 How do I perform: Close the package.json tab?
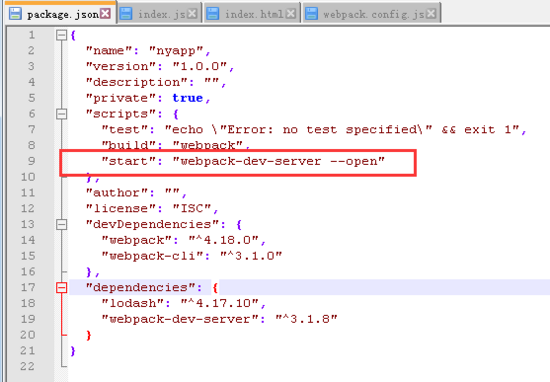pyautogui.click(x=105, y=14)
